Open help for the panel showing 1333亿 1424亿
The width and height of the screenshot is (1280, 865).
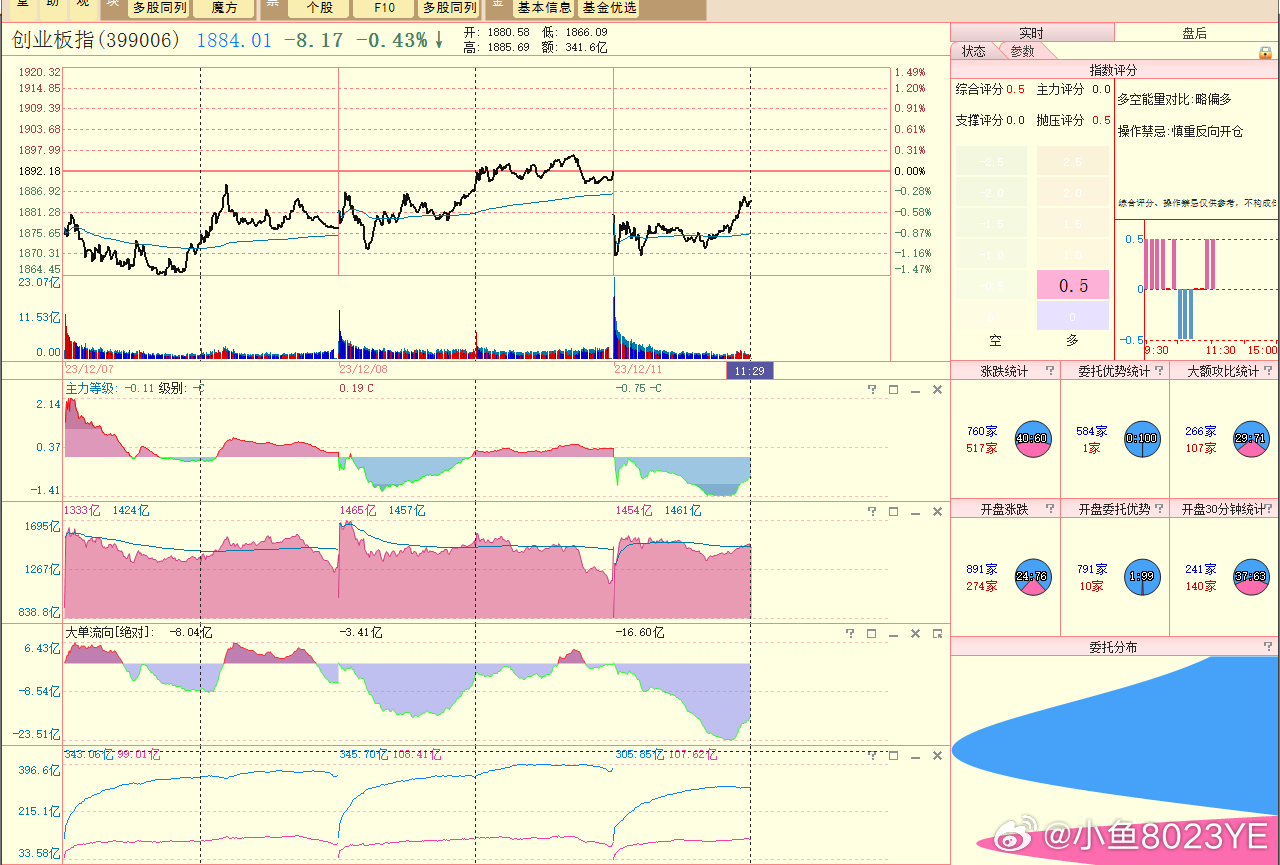871,512
